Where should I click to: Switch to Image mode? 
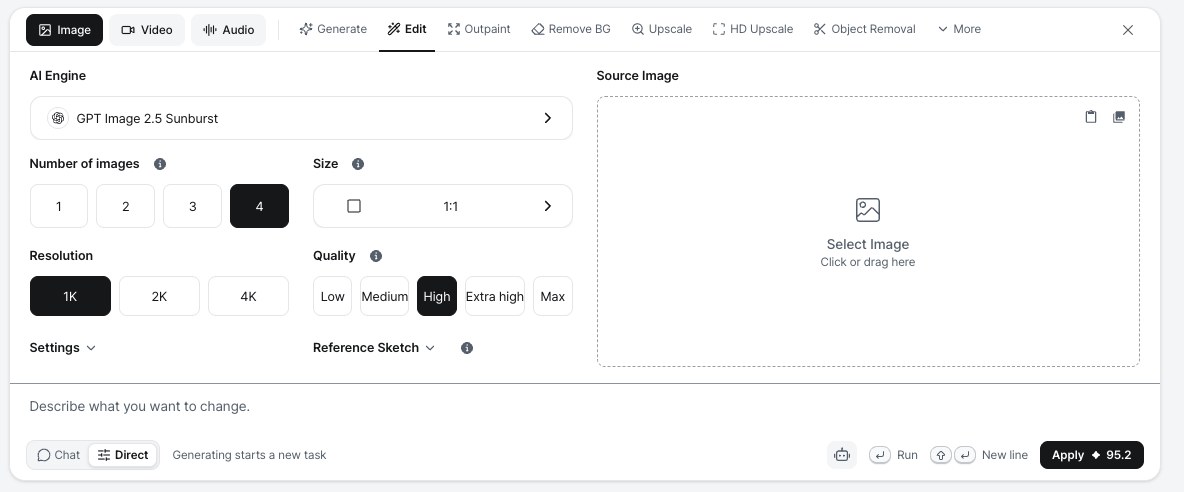coord(64,30)
